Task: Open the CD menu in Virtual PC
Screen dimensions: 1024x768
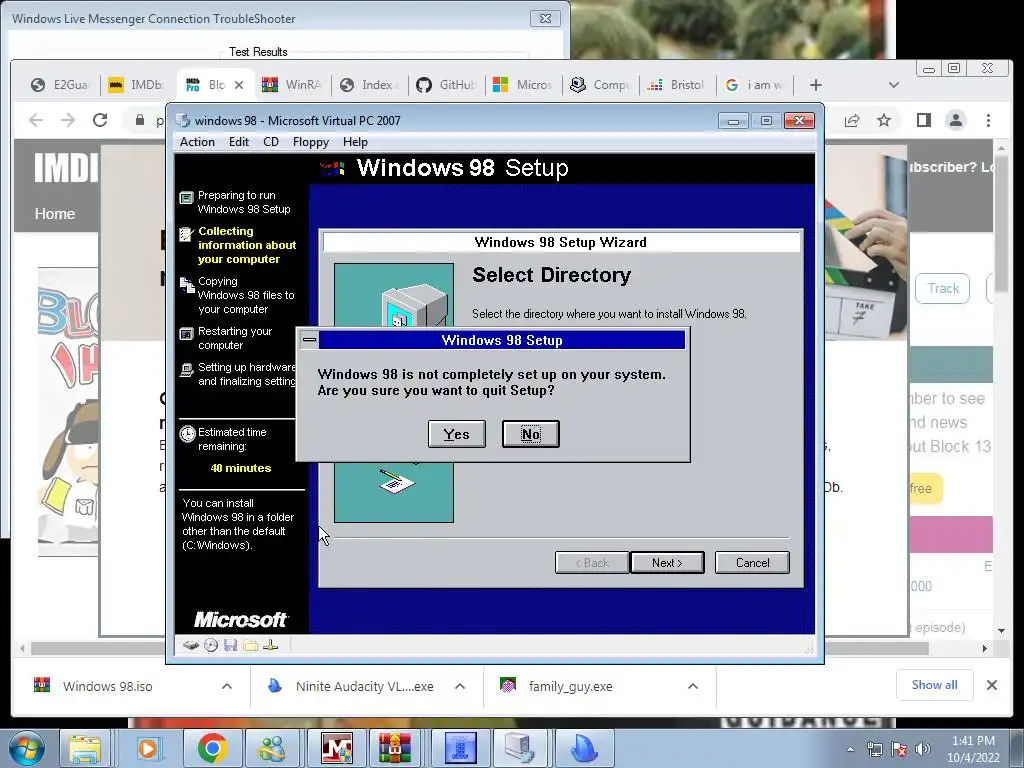Action: click(270, 142)
